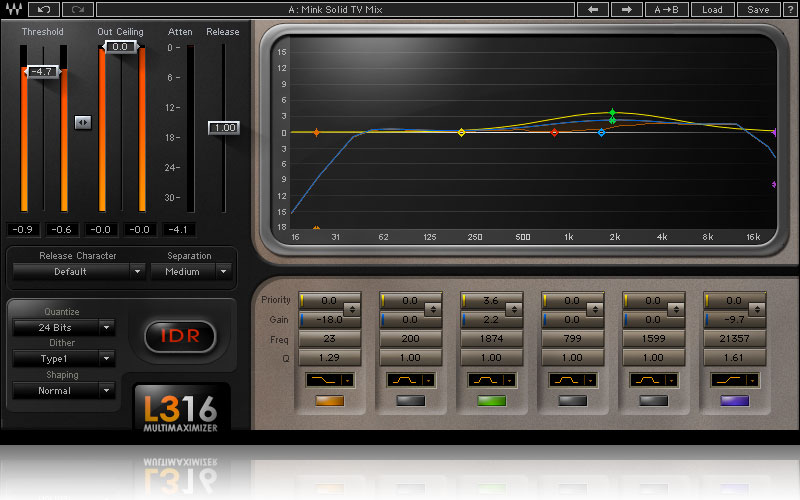
Task: Toggle the orange band 1 enable button
Action: point(331,401)
